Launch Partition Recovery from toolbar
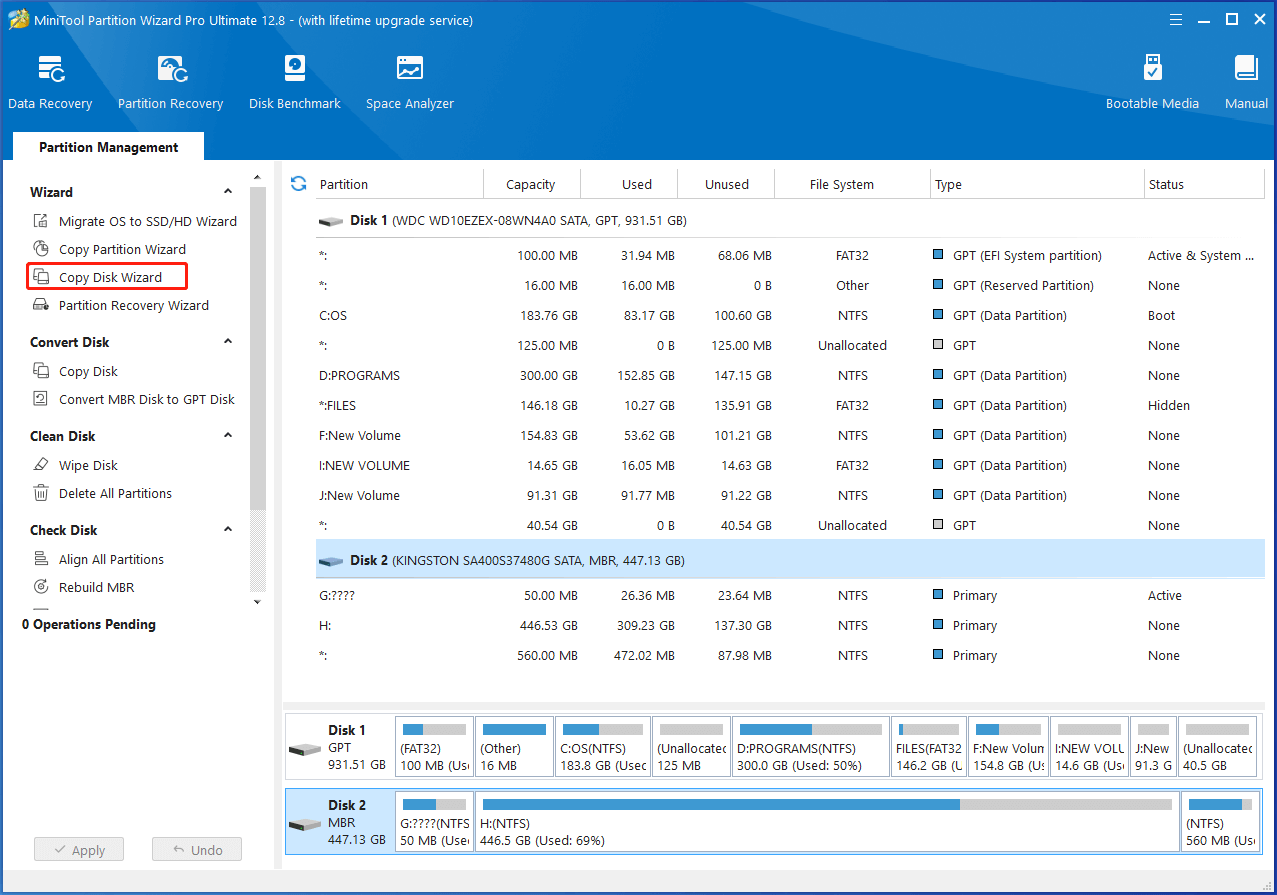This screenshot has width=1277, height=895. coord(170,82)
